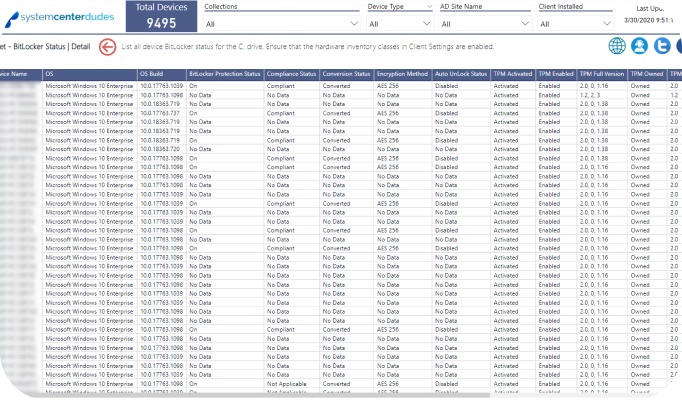Click 'Owned' in the '1.2, 2, 3' row
This screenshot has width=682, height=400.
tap(640, 95)
